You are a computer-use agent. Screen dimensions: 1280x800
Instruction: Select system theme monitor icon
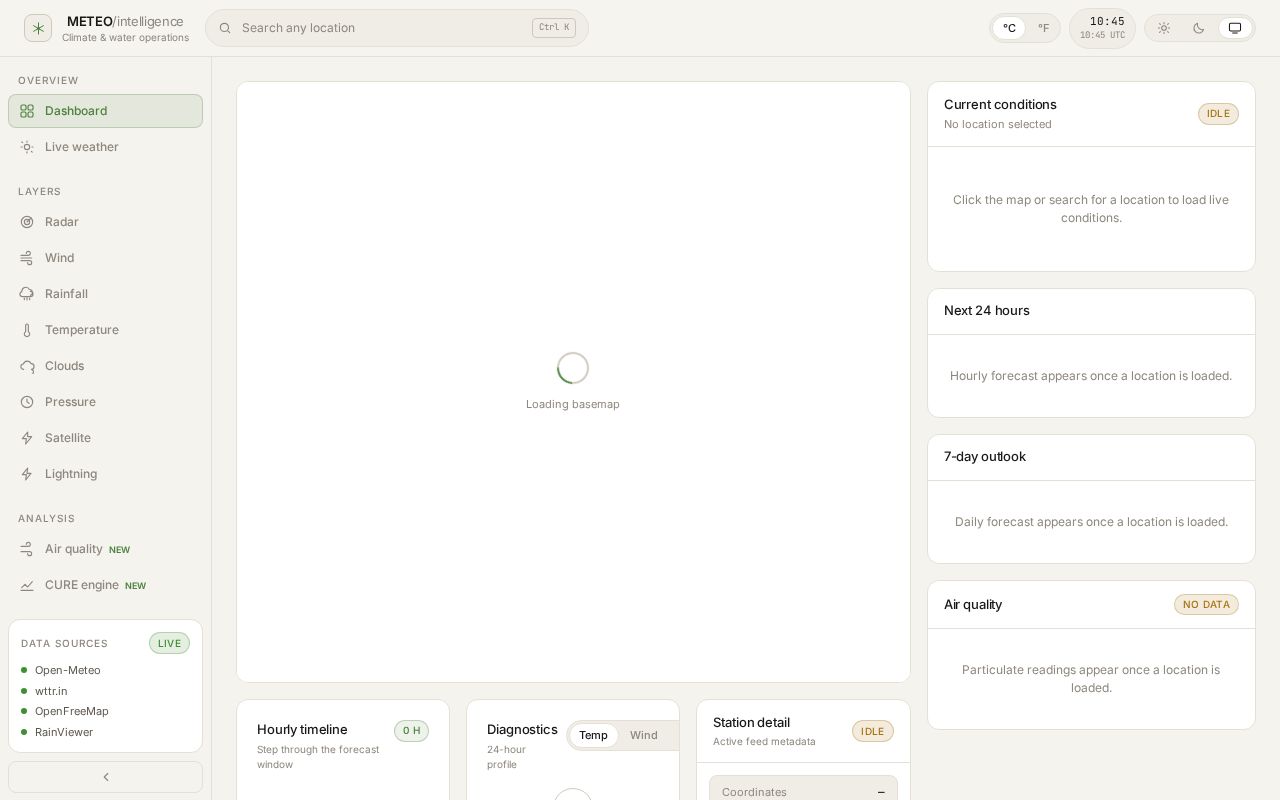click(1235, 28)
